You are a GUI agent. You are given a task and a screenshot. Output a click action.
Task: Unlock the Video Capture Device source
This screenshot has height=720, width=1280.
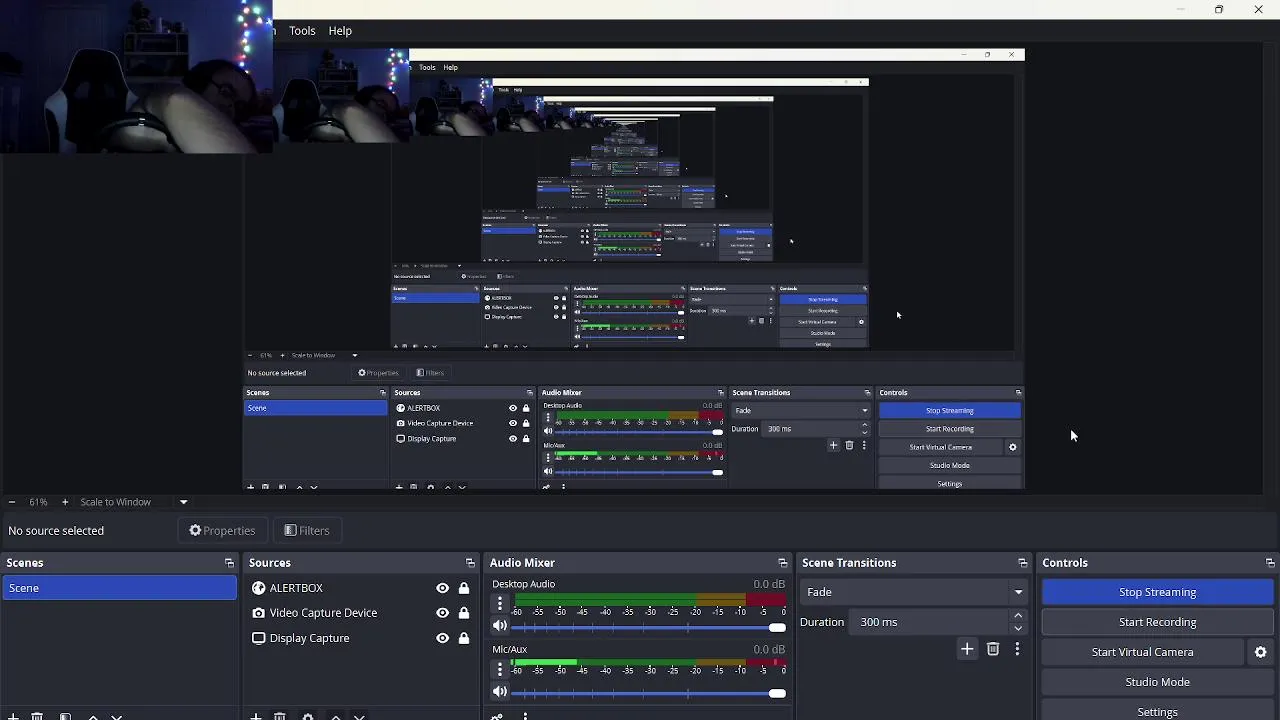tap(464, 613)
